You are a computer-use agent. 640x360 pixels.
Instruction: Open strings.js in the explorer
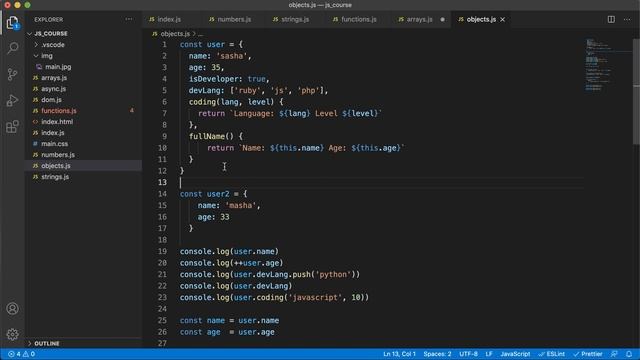coord(55,177)
